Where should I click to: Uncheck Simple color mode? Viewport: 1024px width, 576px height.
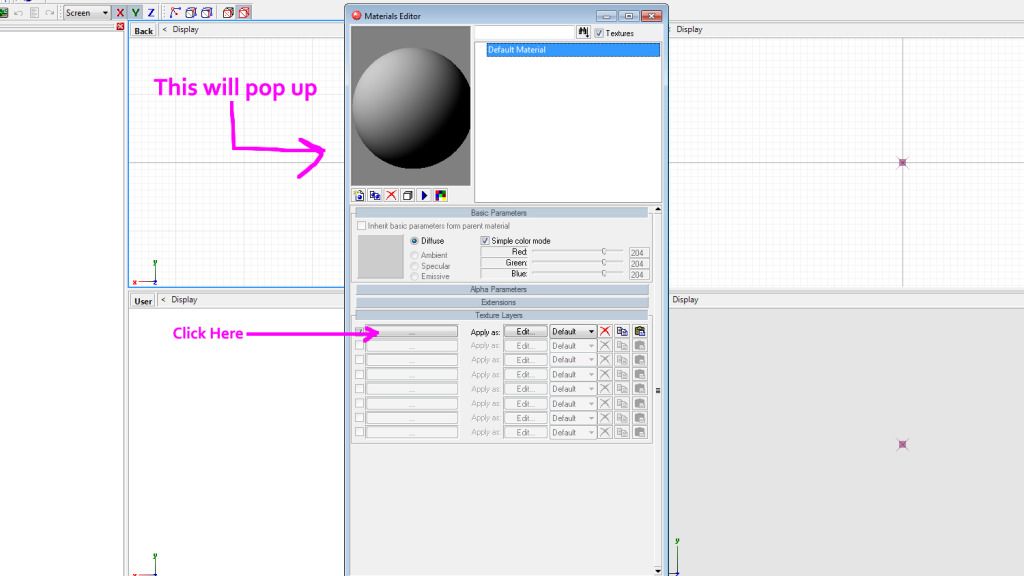click(x=485, y=241)
